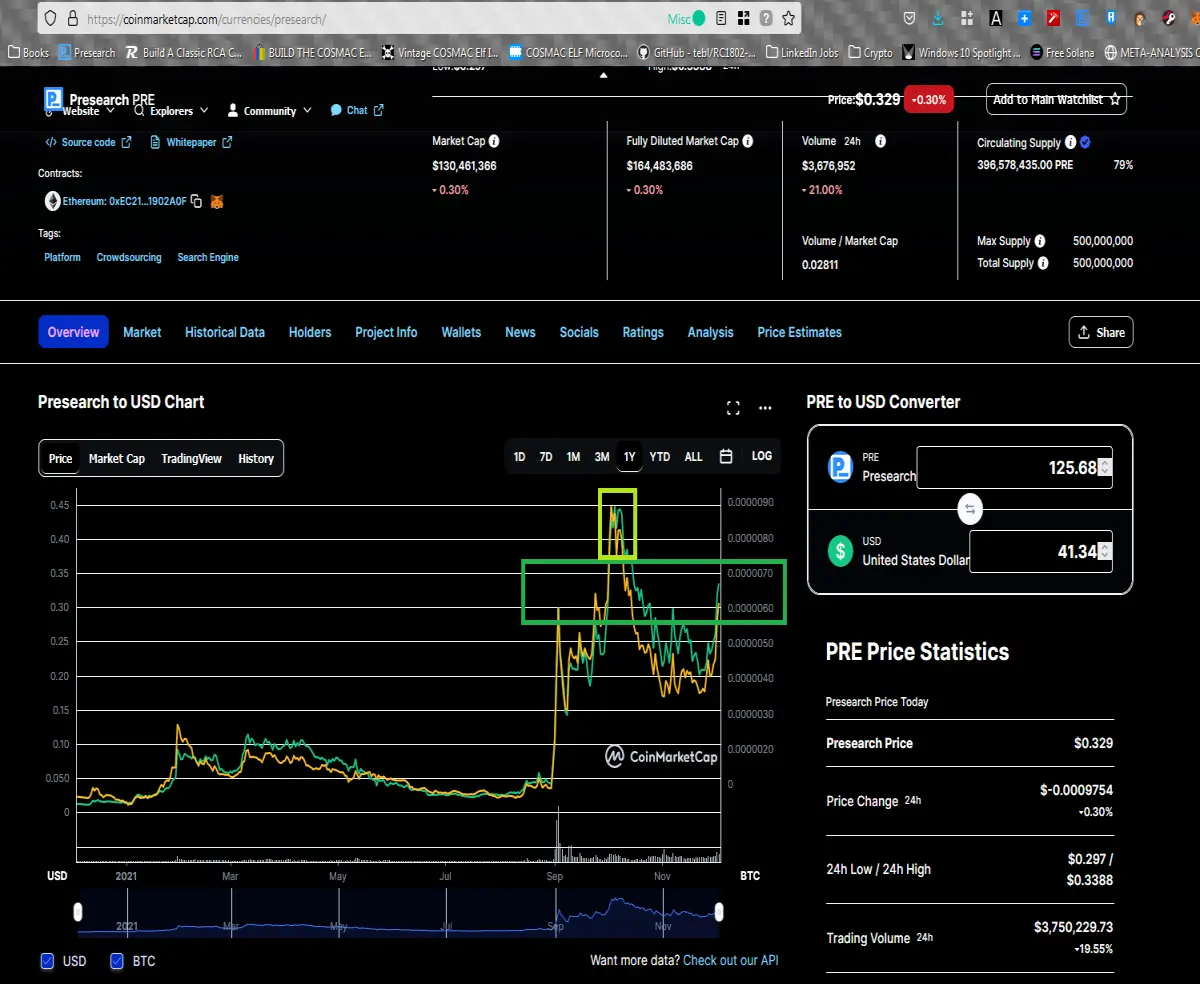Viewport: 1200px width, 984px height.
Task: Click the Presearch logo in converter
Action: tap(841, 467)
